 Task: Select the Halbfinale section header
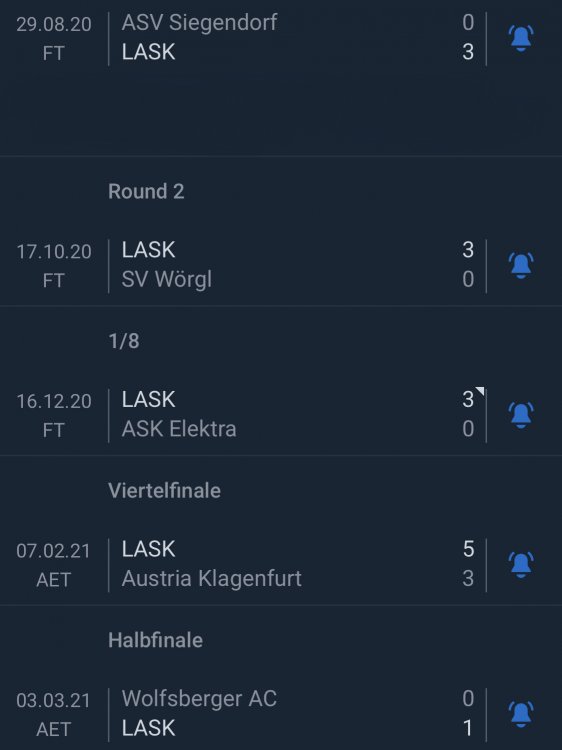tap(155, 640)
